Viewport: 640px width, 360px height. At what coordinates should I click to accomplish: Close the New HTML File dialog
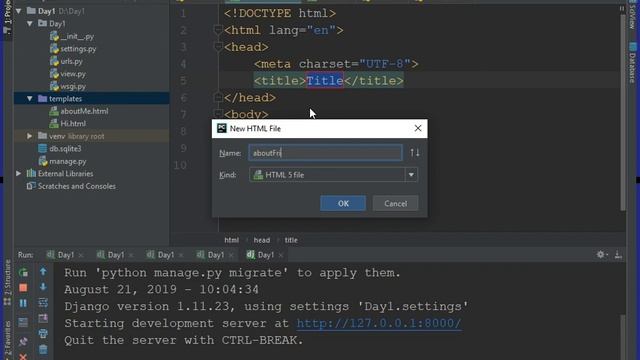pos(418,128)
